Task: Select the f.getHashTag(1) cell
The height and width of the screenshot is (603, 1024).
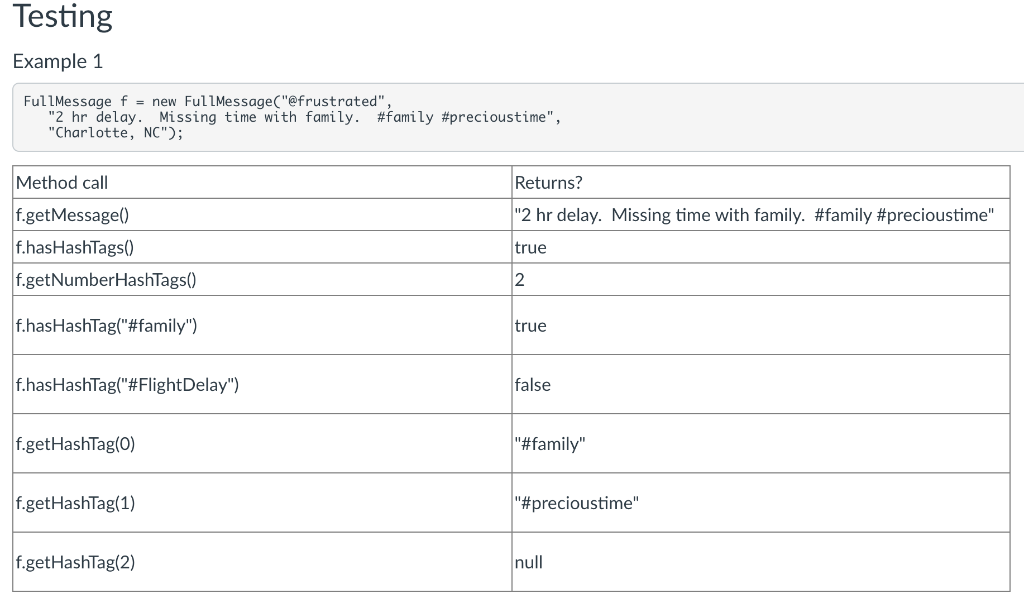Action: click(262, 502)
